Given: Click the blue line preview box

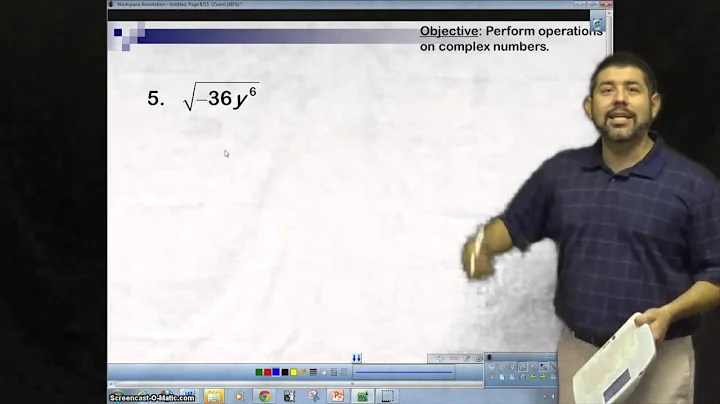Looking at the screenshot, I should click(x=404, y=372).
